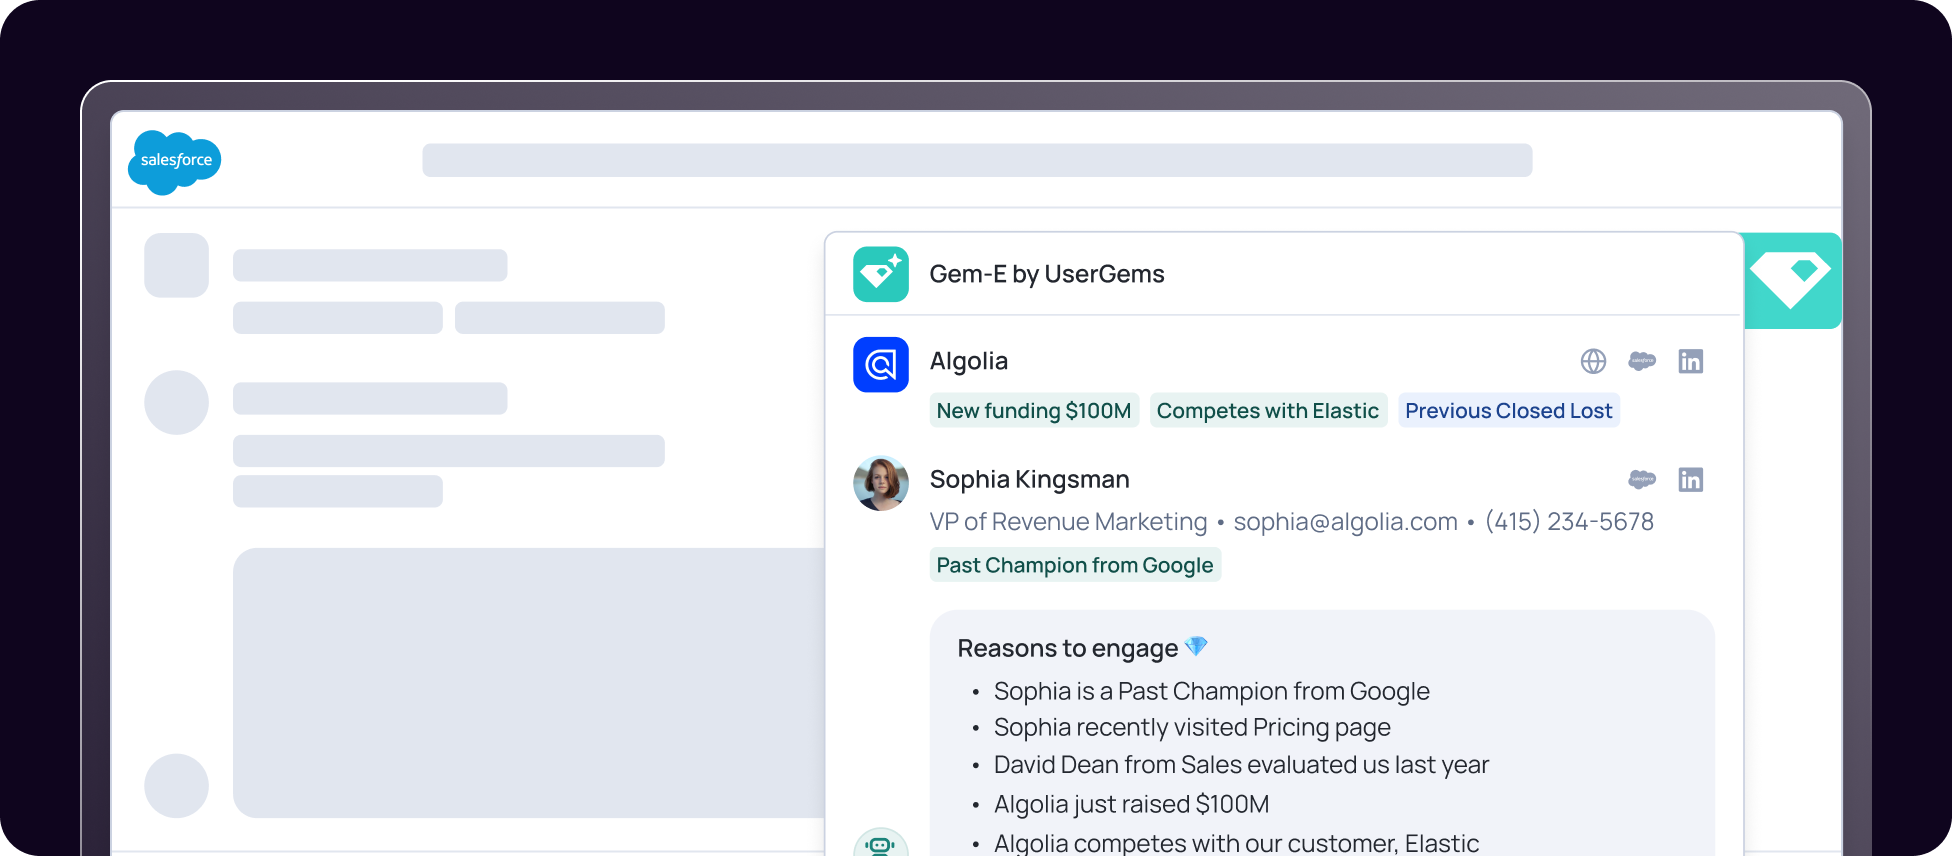Click the Gem-E by UserGems title
This screenshot has width=1952, height=856.
coord(1047,274)
